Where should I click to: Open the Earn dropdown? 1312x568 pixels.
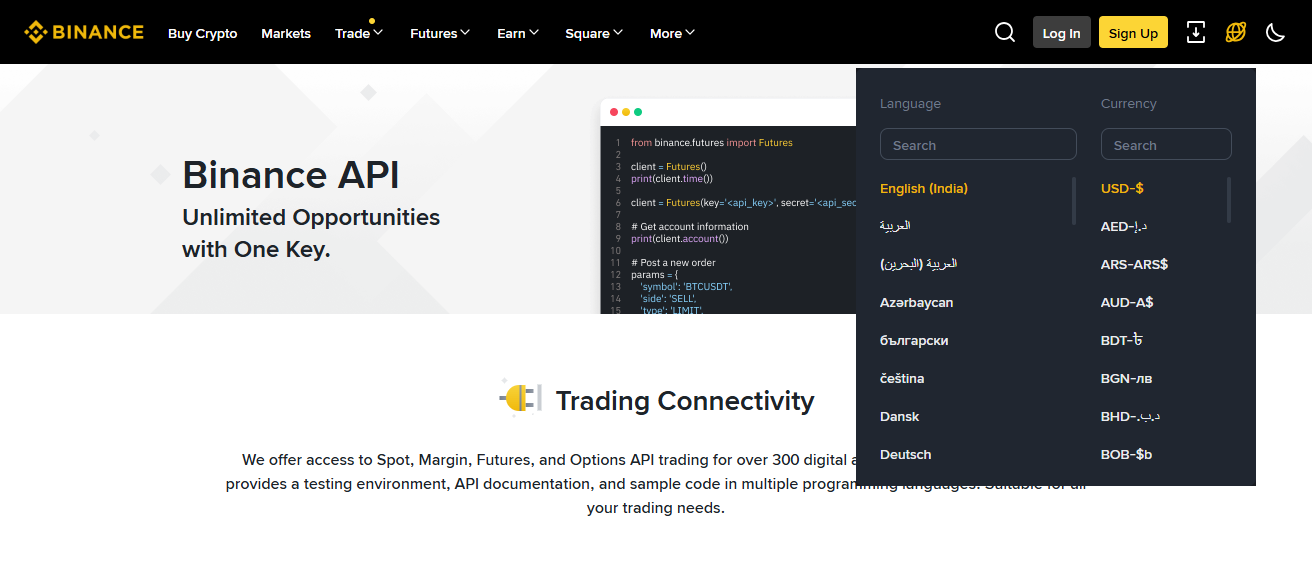pyautogui.click(x=518, y=33)
